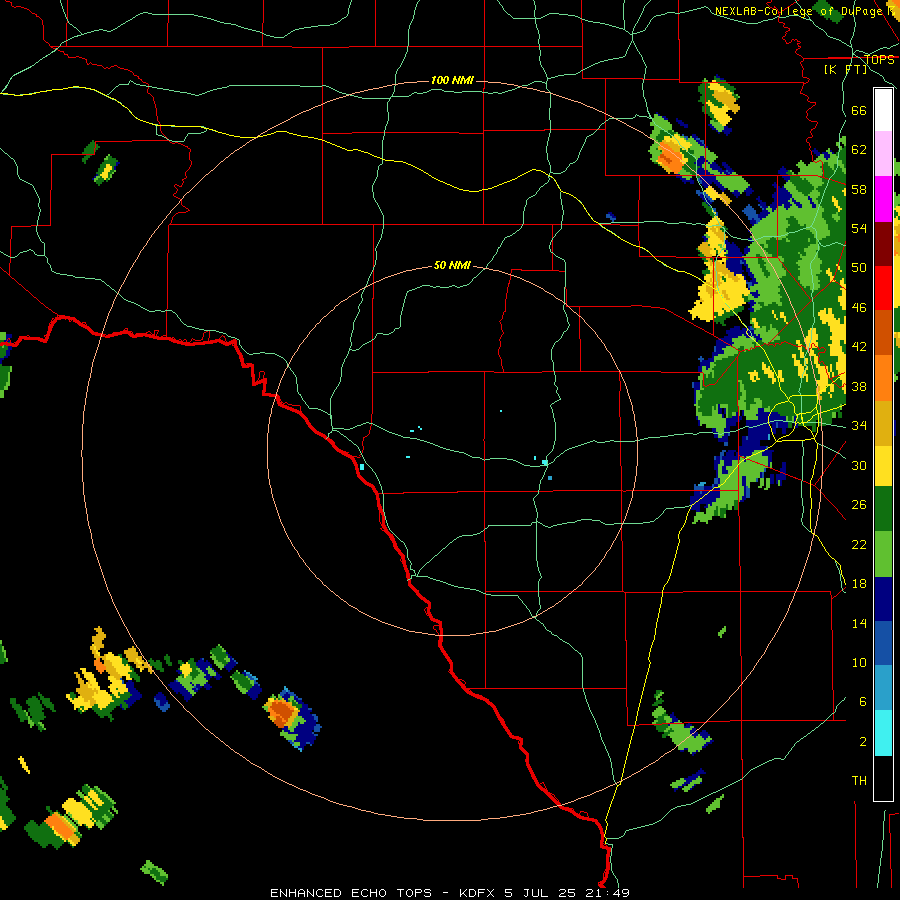This screenshot has width=900, height=900.
Task: Select the navy blue legend swatch
Action: [883, 599]
